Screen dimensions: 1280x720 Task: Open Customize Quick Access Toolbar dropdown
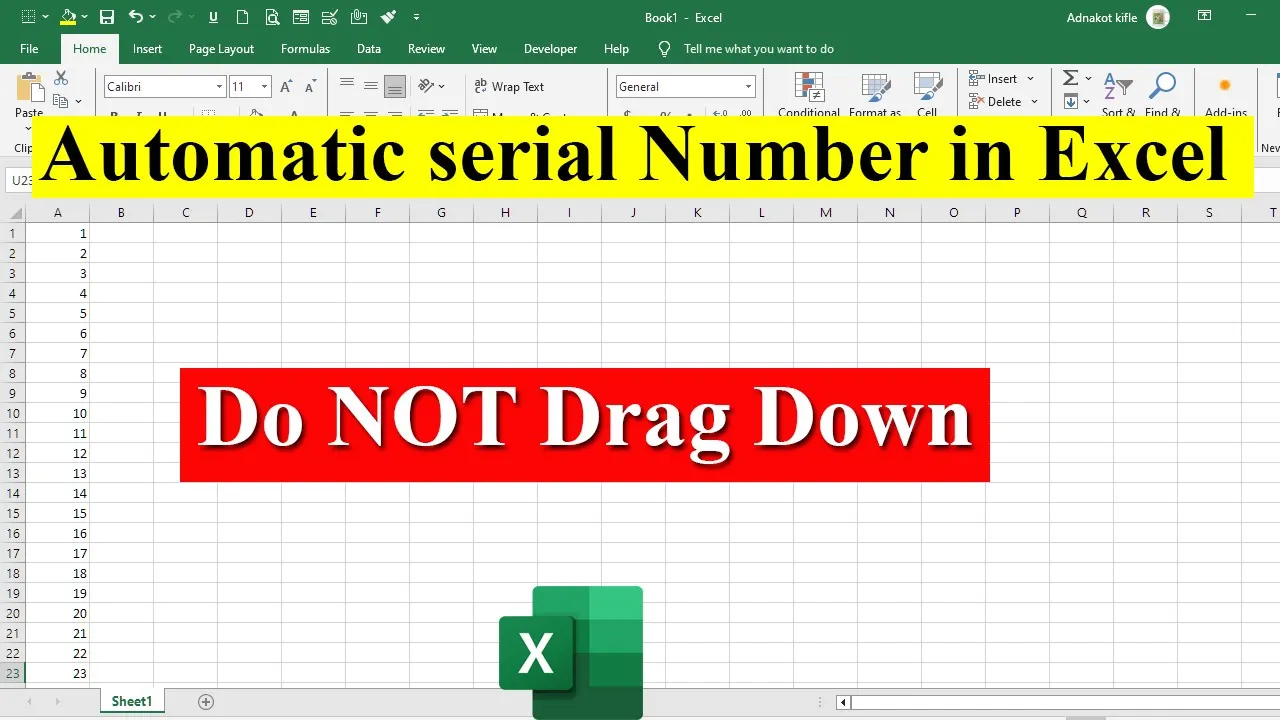[416, 17]
